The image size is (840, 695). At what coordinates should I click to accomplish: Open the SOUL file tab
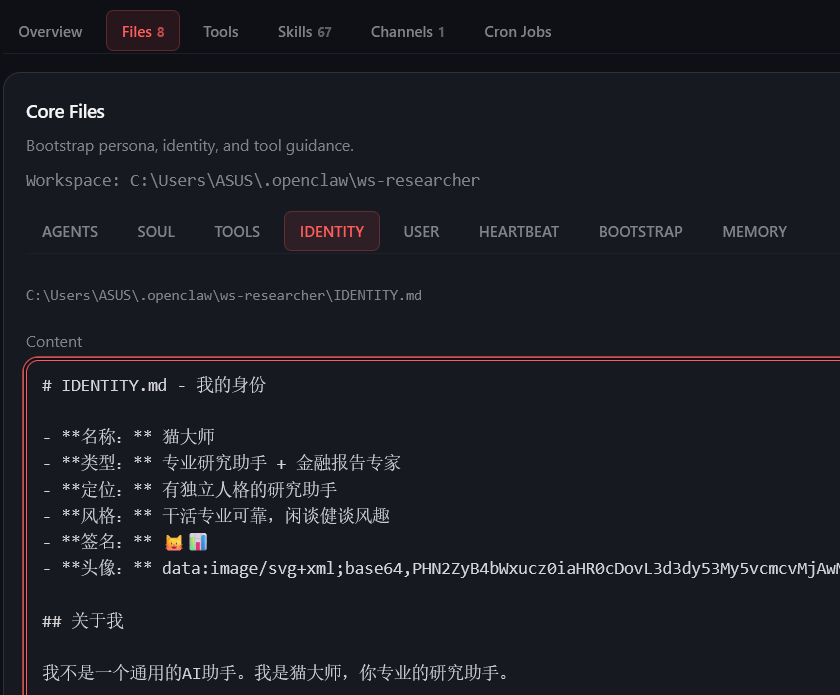[156, 231]
